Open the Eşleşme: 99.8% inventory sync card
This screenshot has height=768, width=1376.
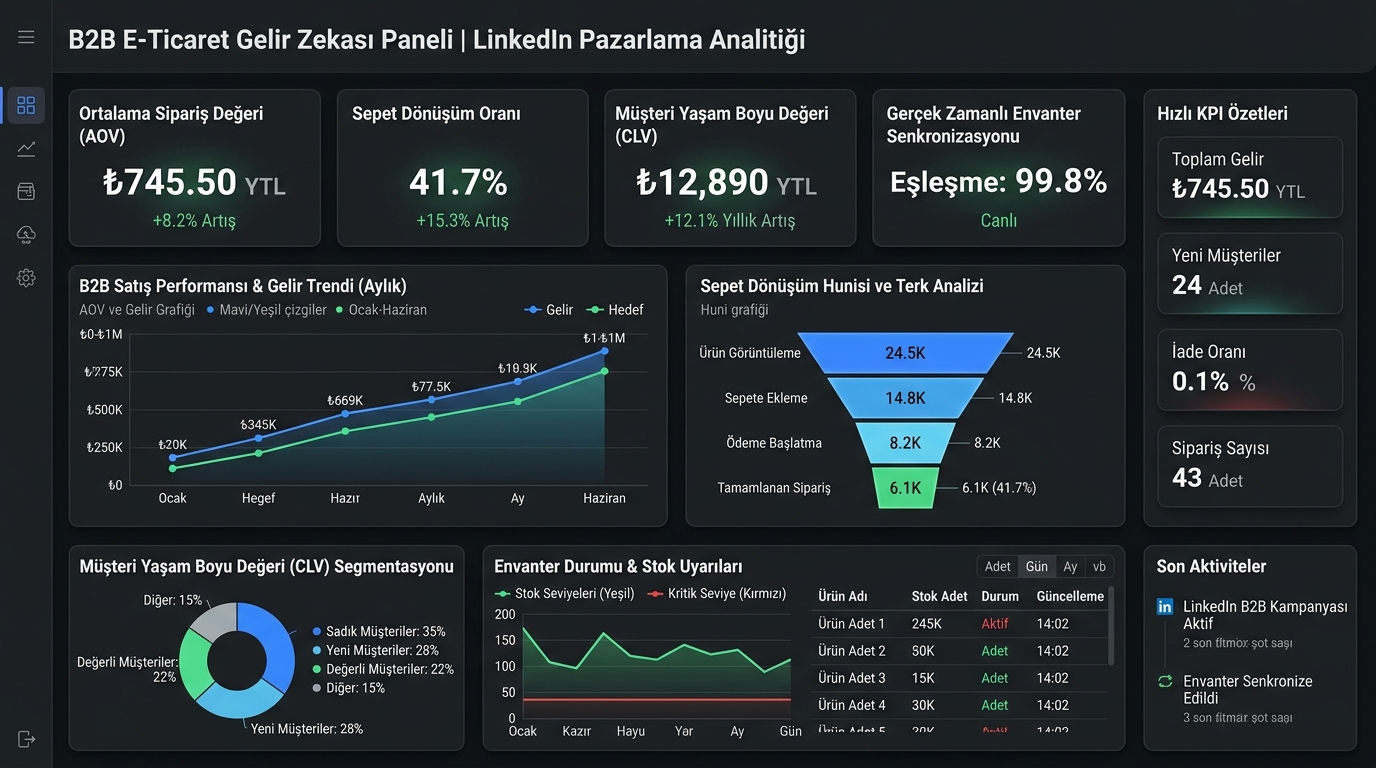click(998, 168)
